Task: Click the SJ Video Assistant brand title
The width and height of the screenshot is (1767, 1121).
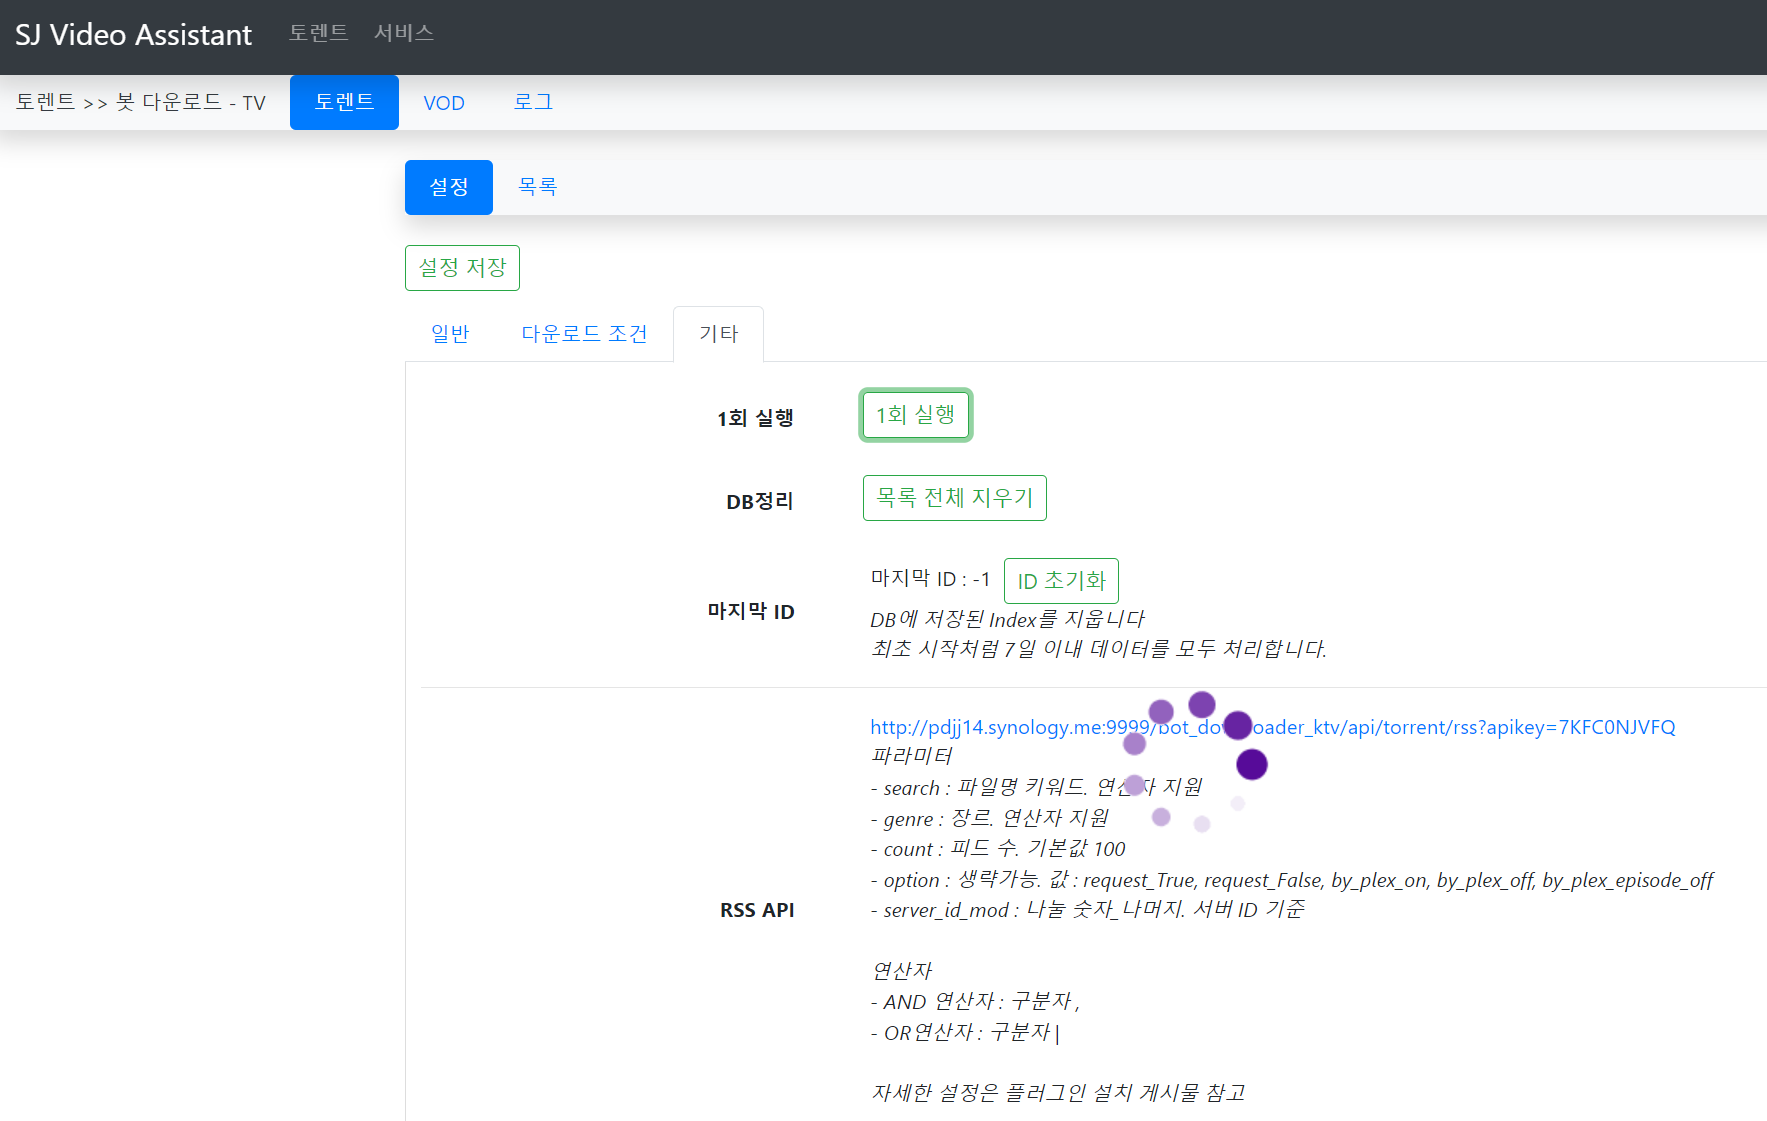Action: (x=133, y=35)
